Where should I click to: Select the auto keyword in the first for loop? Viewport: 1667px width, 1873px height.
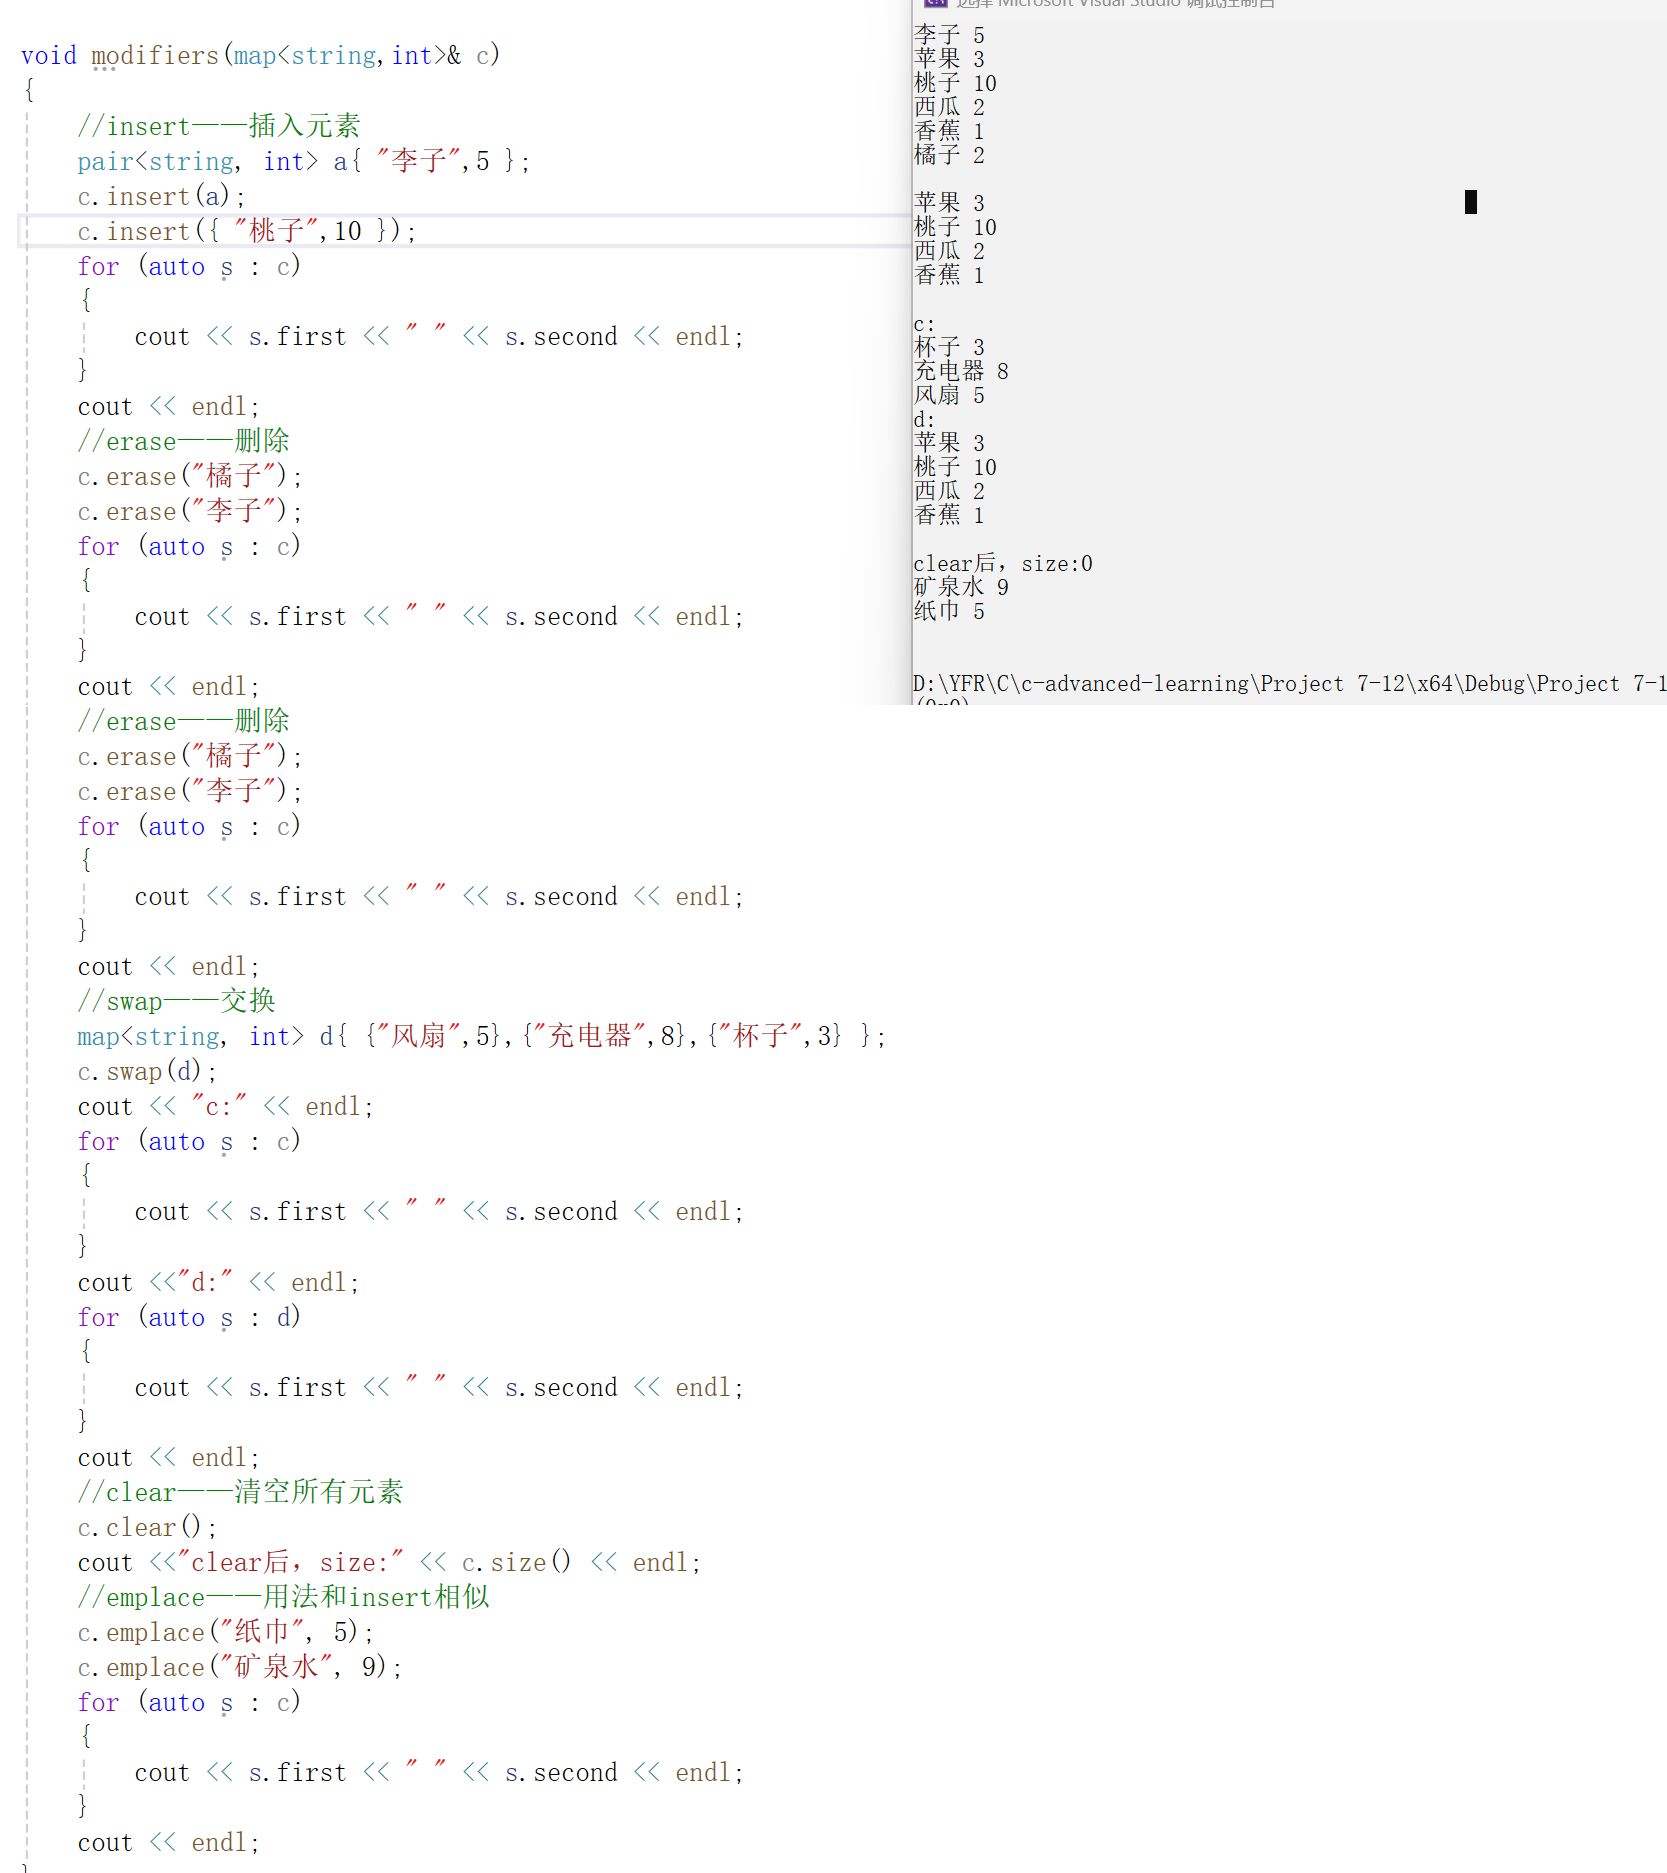(177, 266)
